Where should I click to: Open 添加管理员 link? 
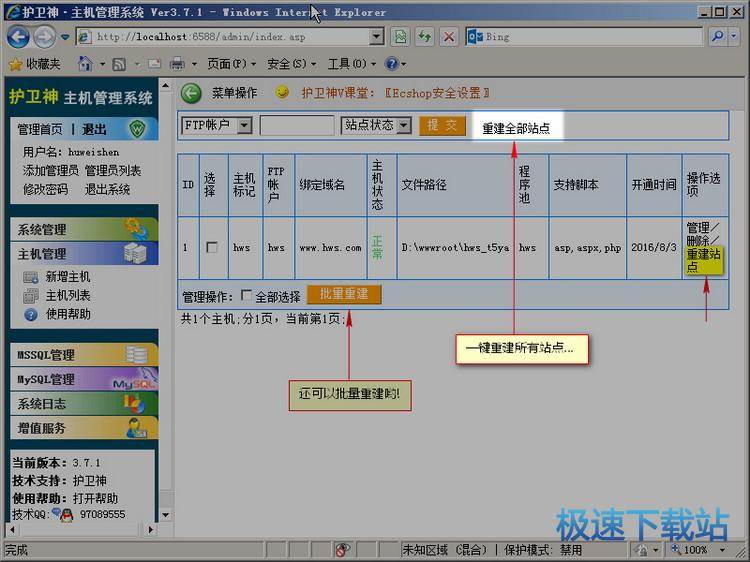(x=50, y=170)
